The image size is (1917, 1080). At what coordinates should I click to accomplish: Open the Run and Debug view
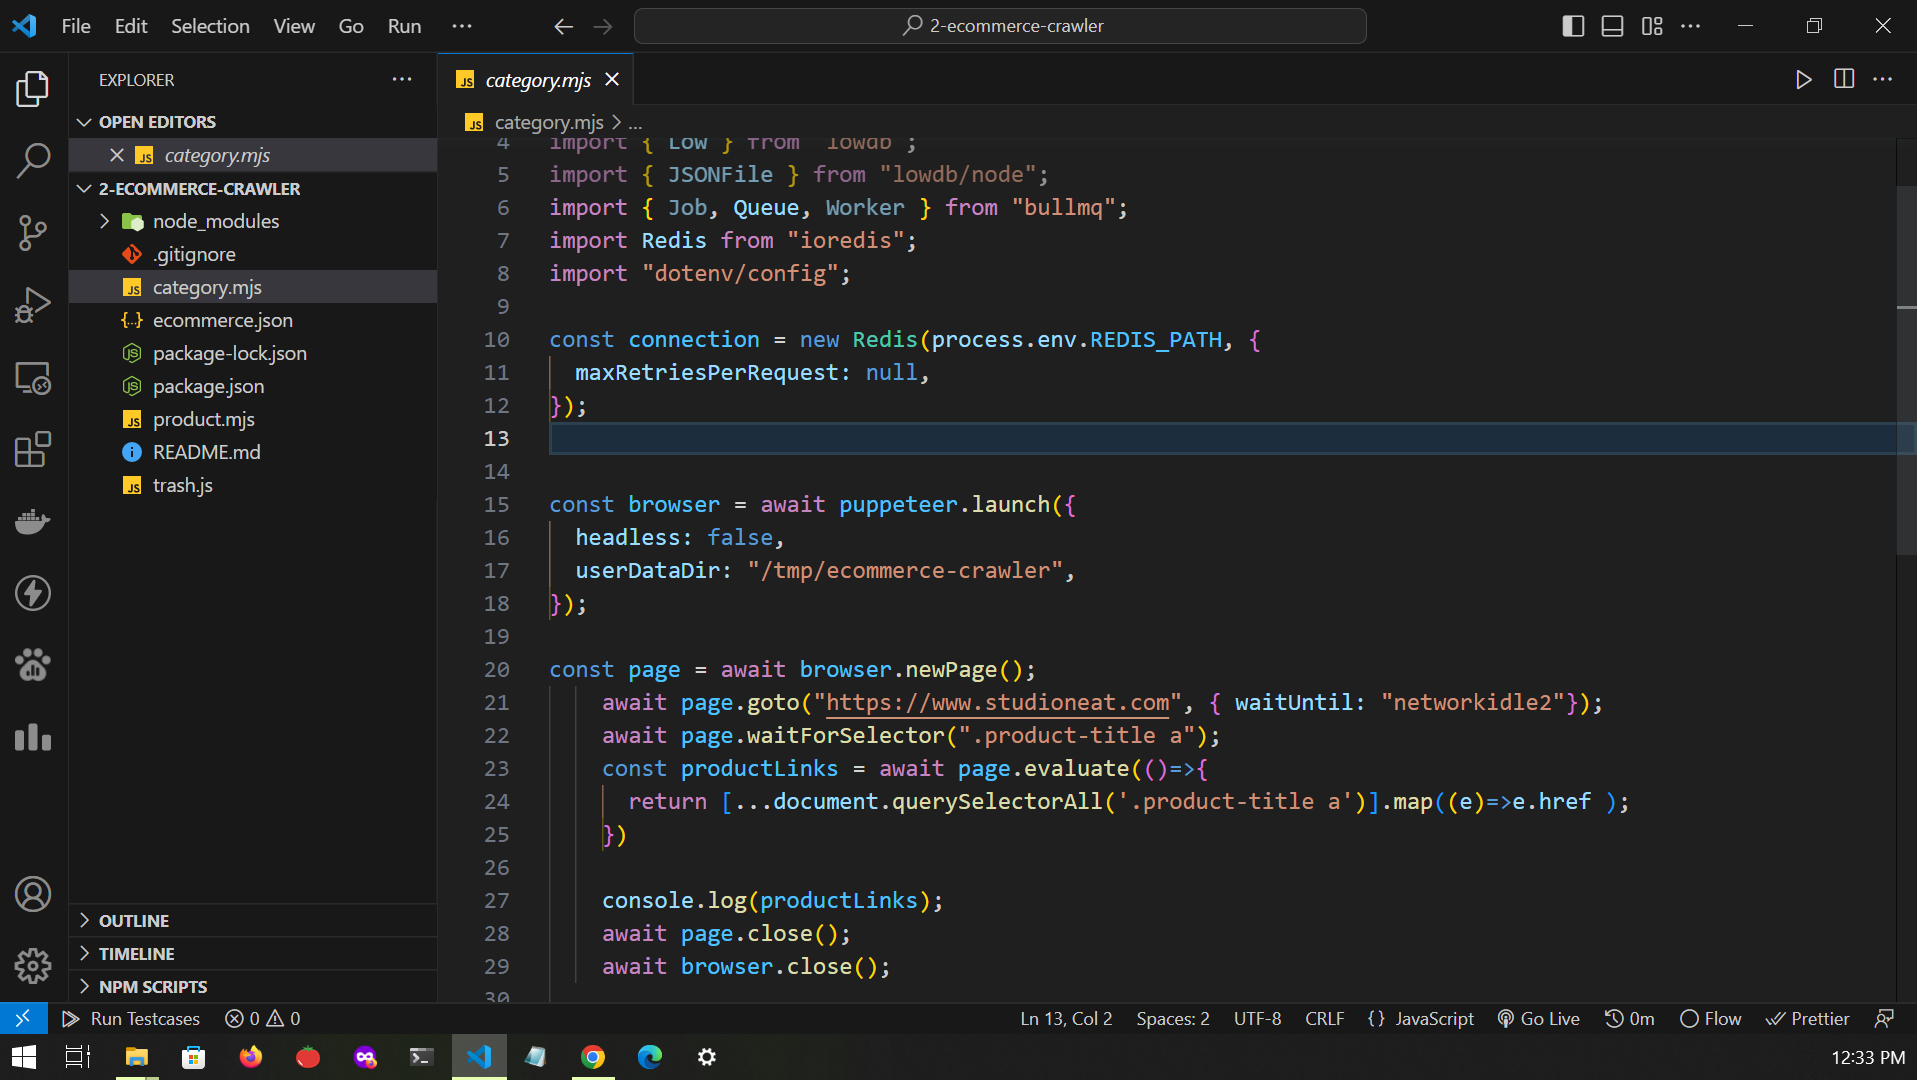[33, 305]
